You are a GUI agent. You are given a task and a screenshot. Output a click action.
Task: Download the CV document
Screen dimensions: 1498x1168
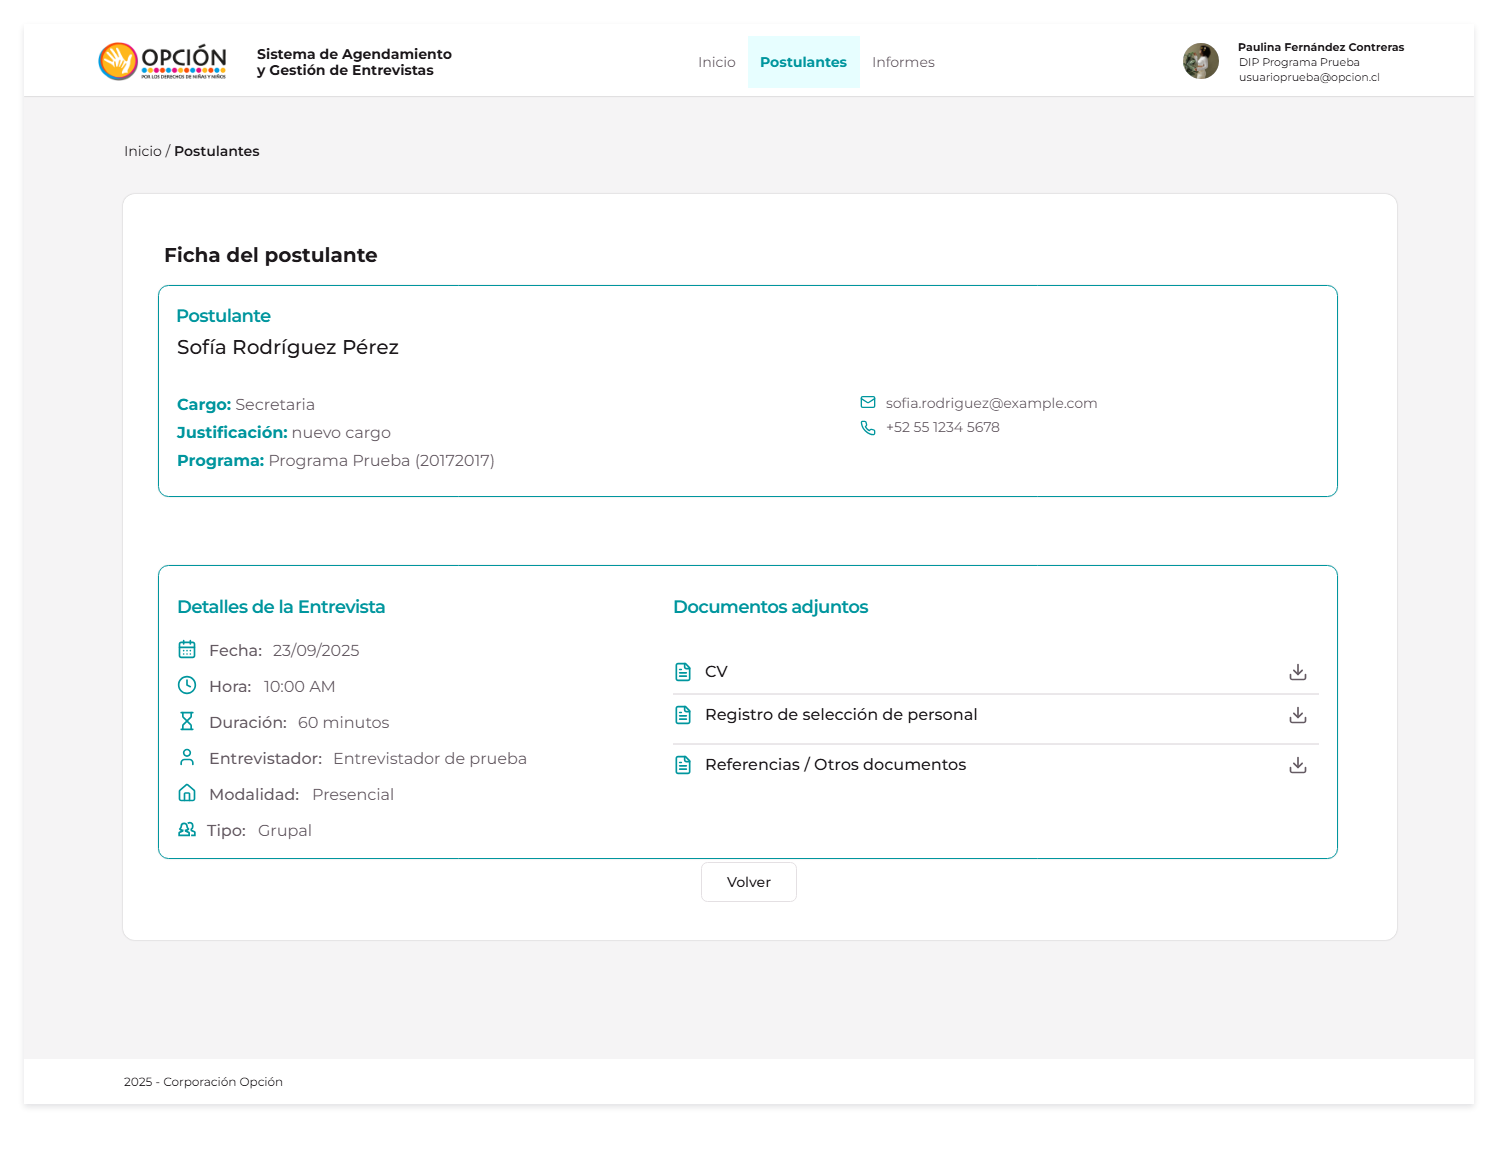(1297, 672)
